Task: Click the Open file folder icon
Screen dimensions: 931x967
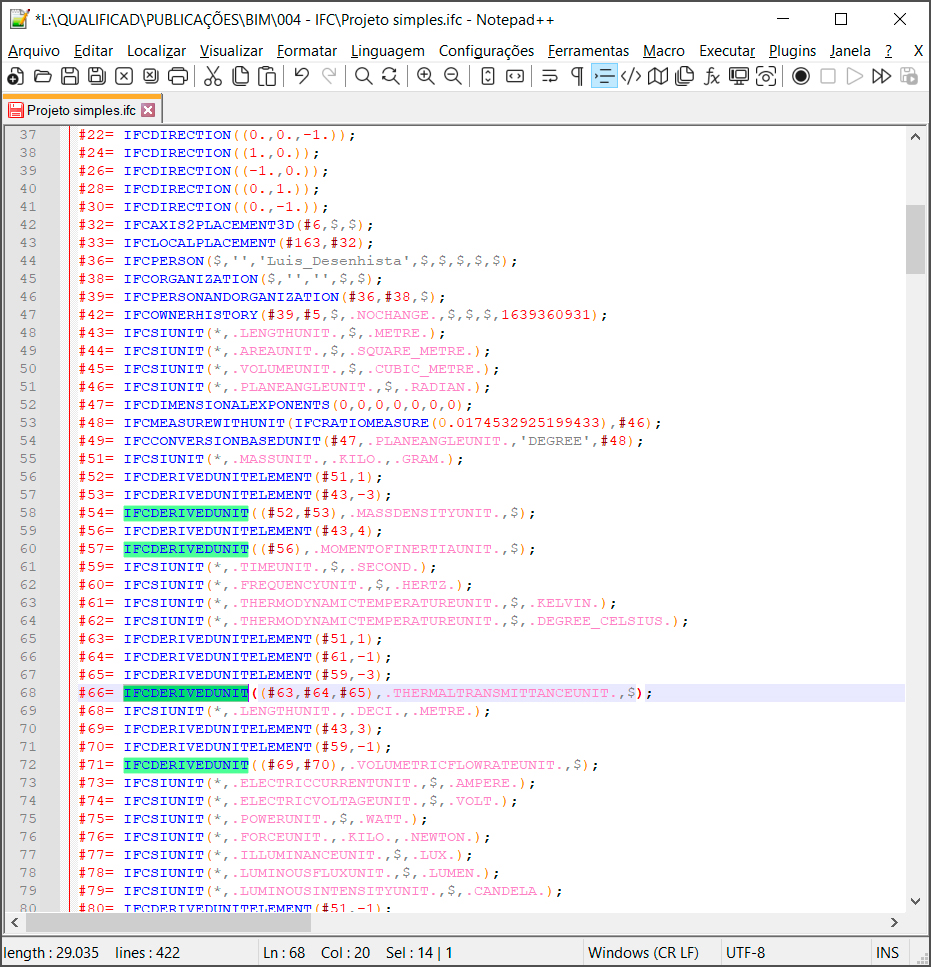Action: (x=43, y=76)
